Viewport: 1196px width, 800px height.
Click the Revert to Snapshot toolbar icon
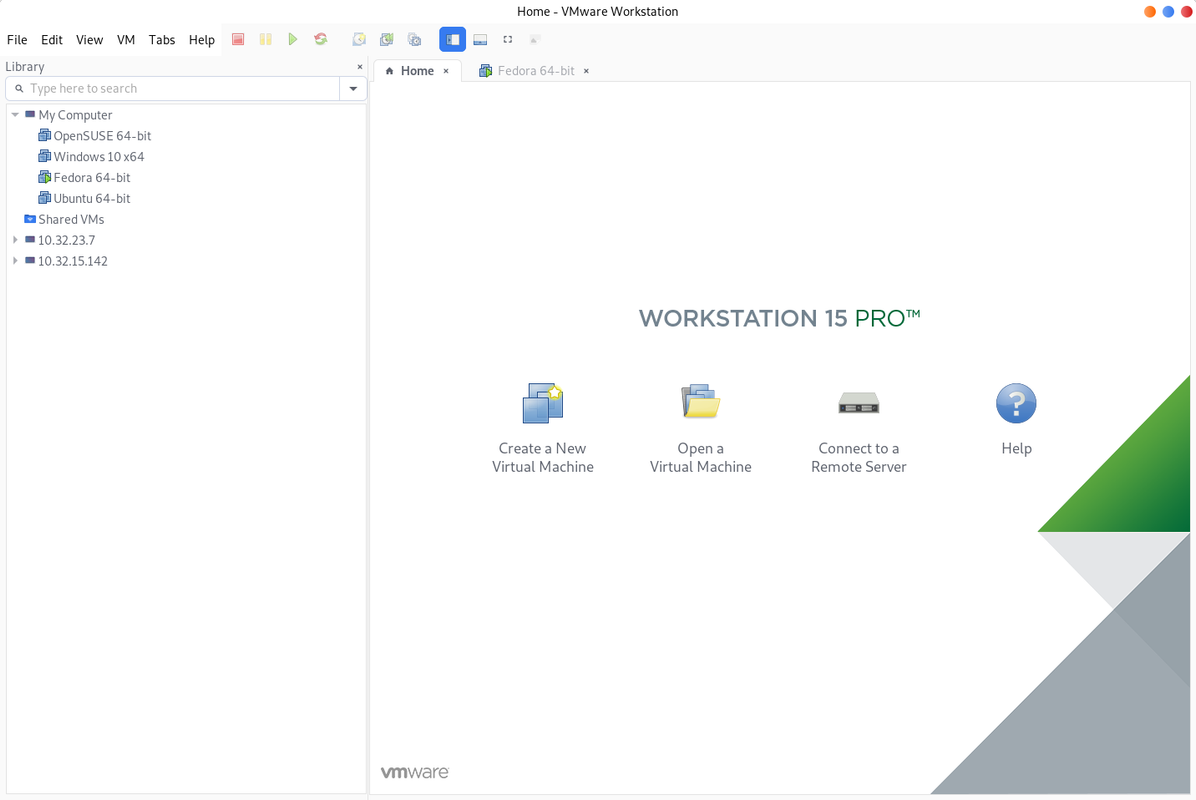[x=387, y=39]
